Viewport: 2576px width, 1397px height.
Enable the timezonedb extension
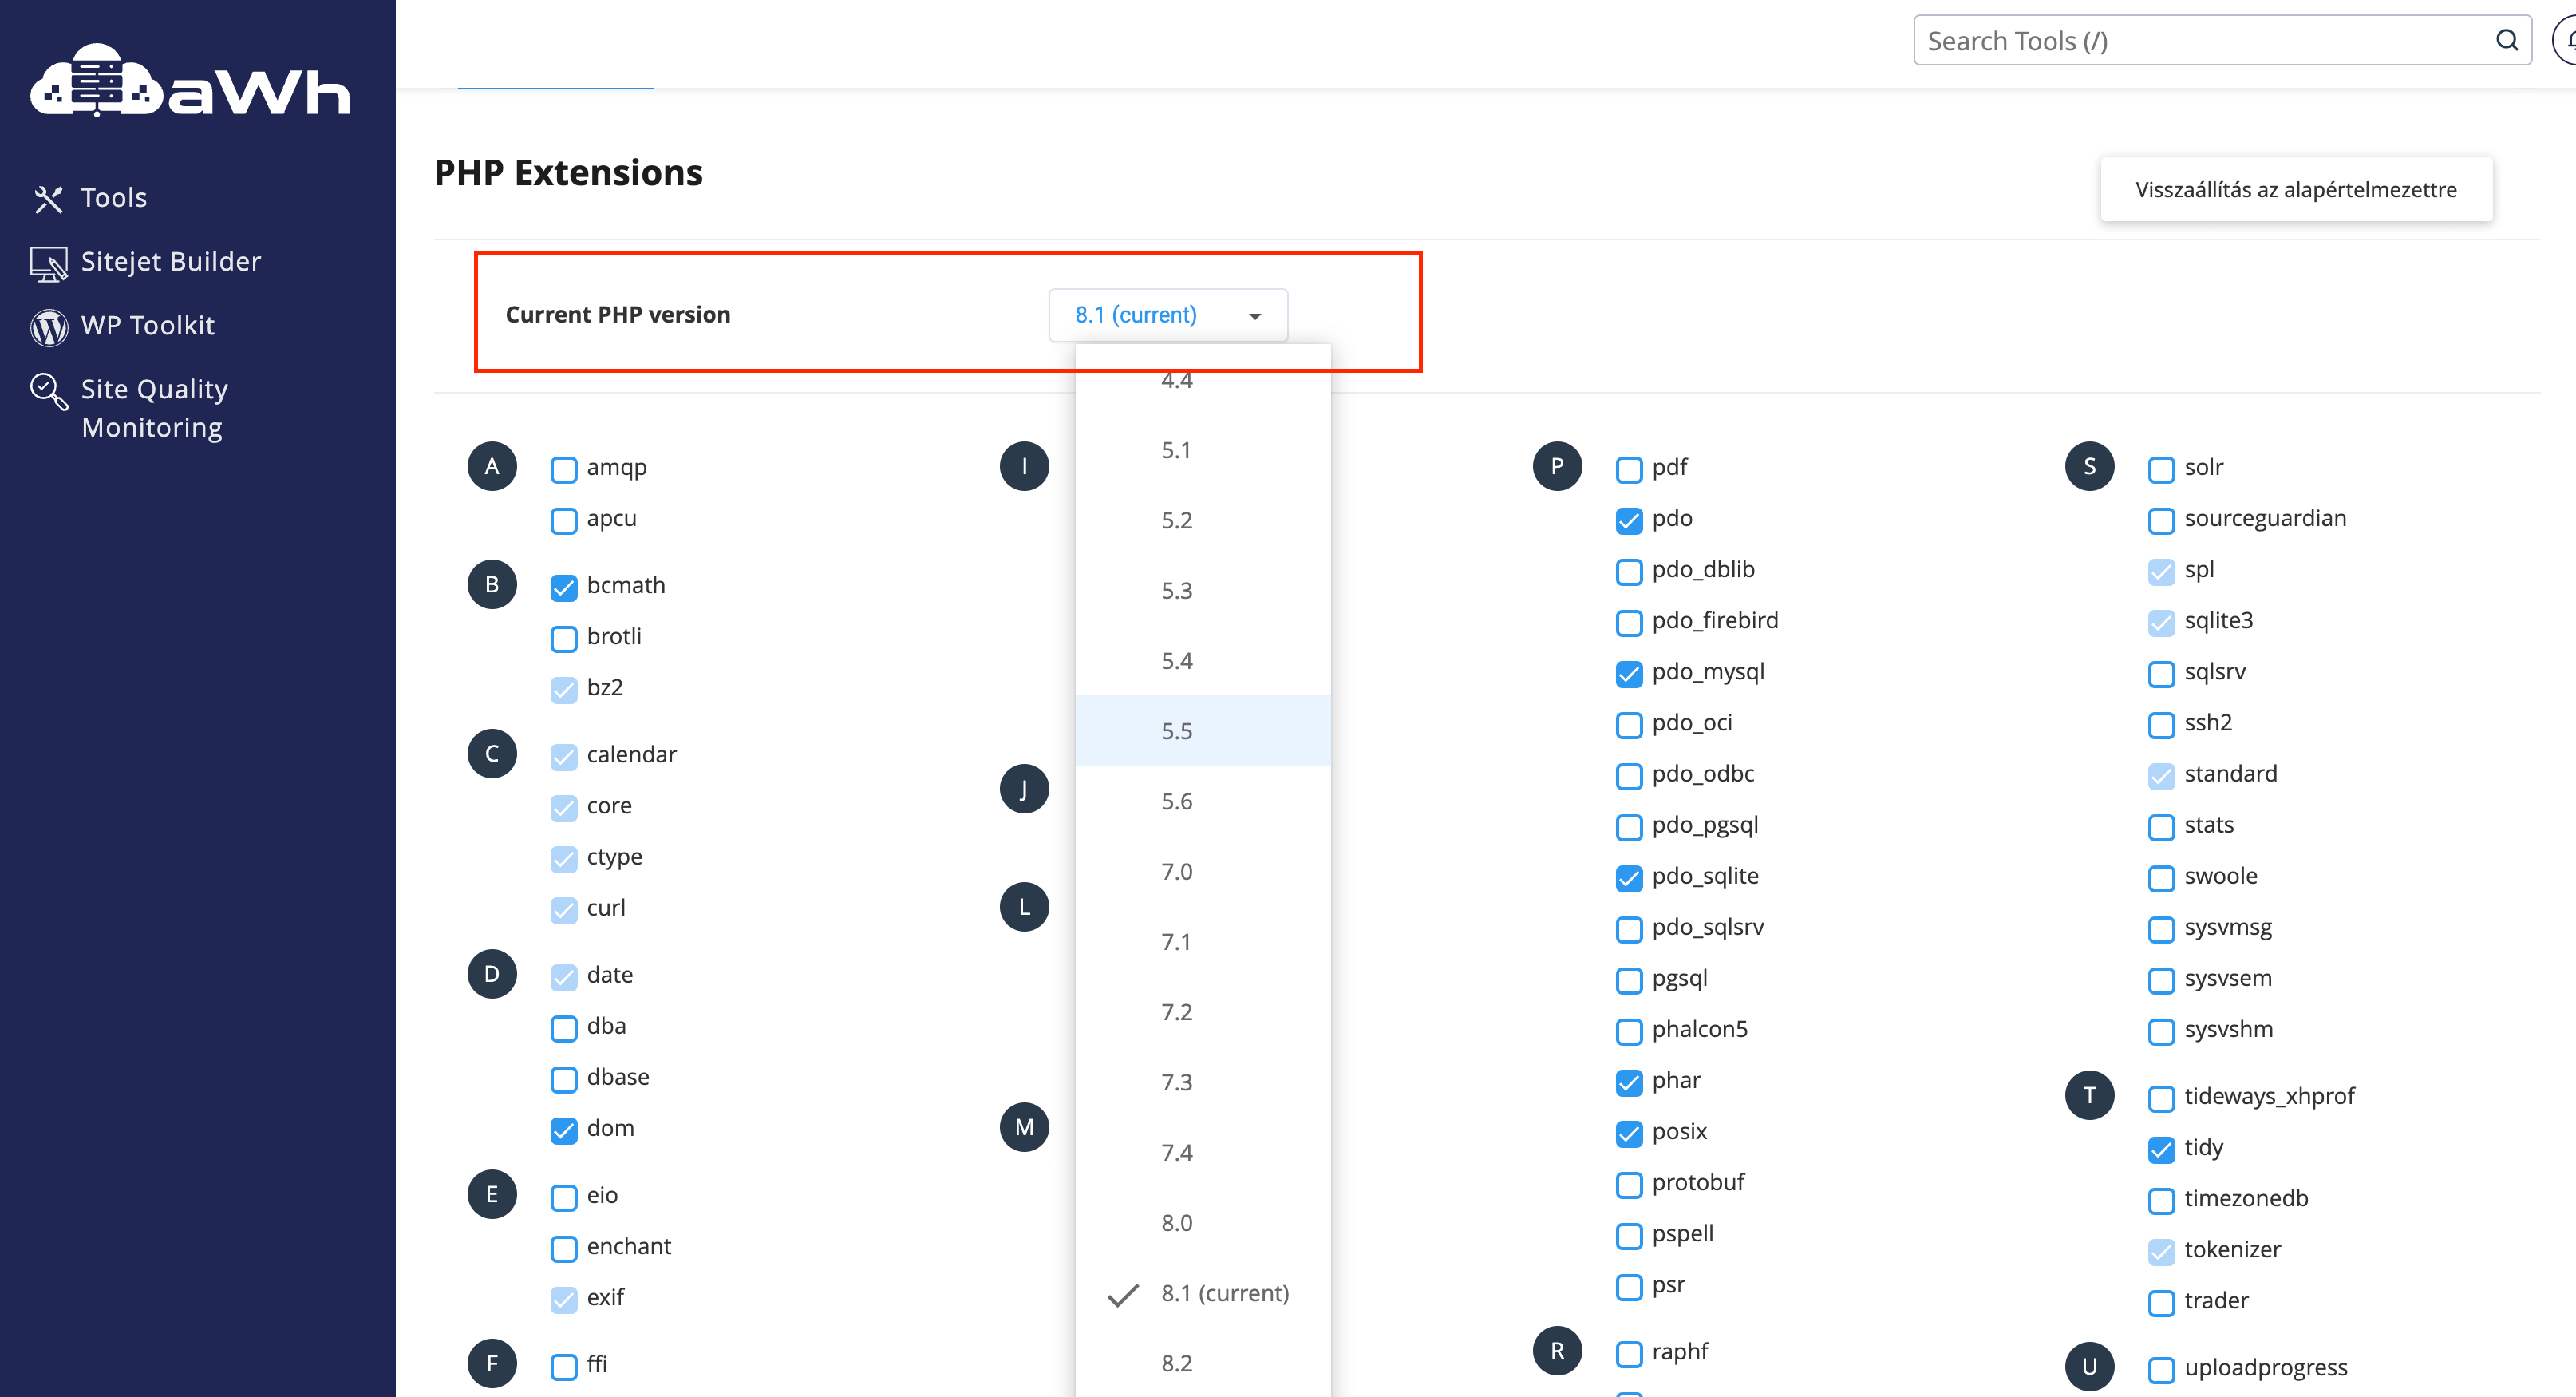[2161, 1200]
